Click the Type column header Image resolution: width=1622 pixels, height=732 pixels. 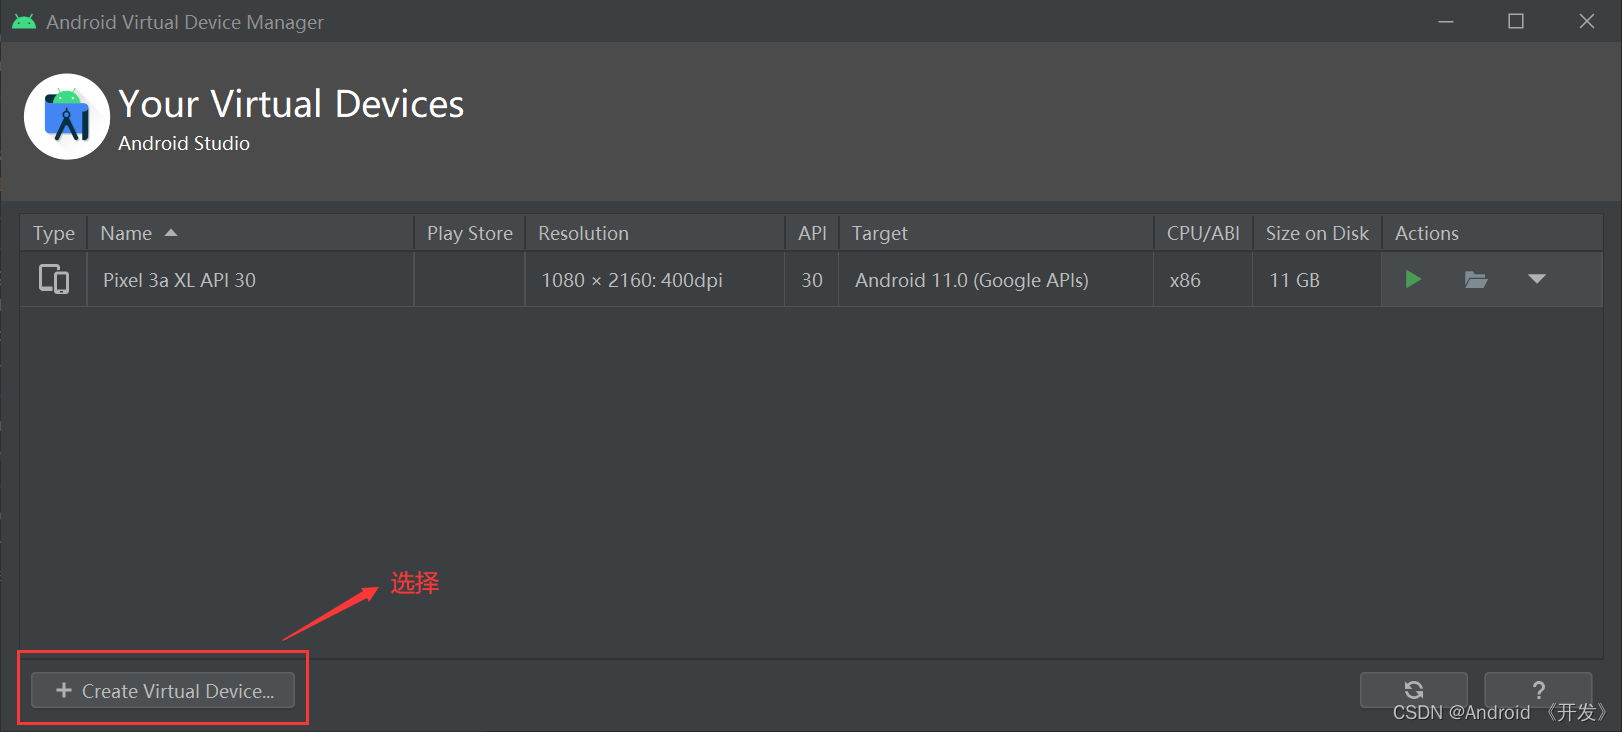click(x=54, y=233)
